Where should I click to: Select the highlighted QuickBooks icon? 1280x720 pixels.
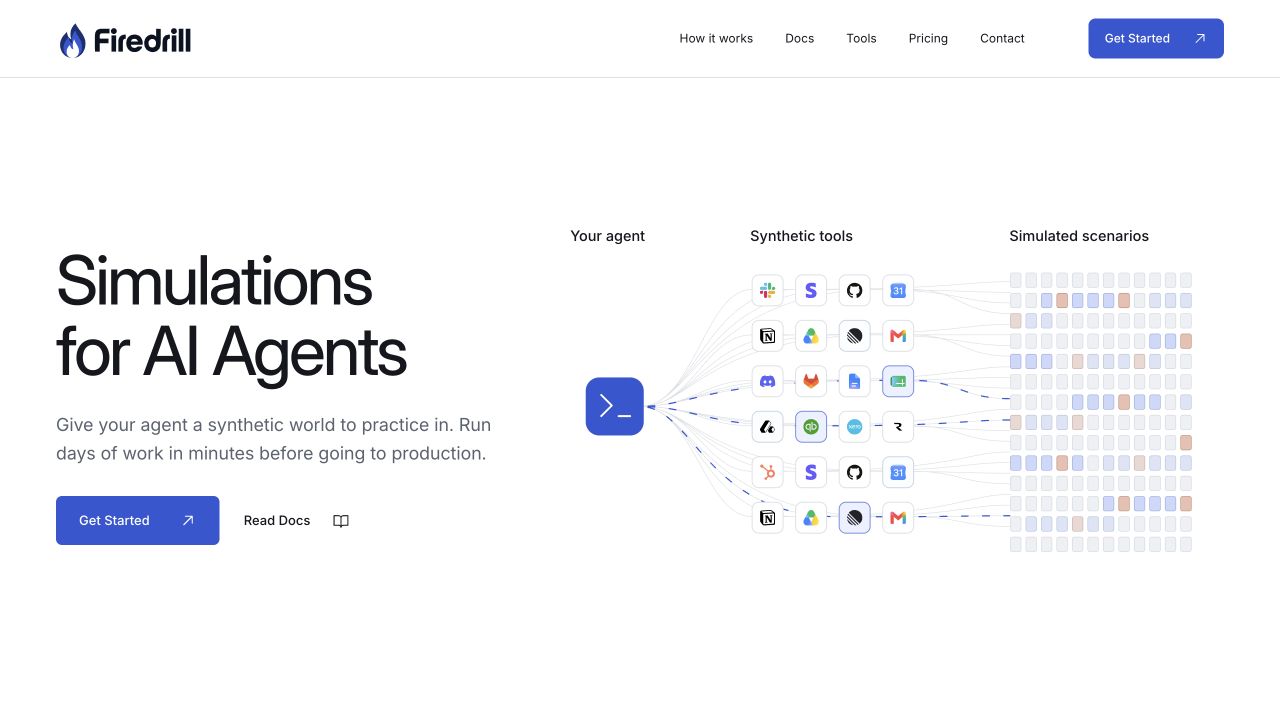[811, 426]
